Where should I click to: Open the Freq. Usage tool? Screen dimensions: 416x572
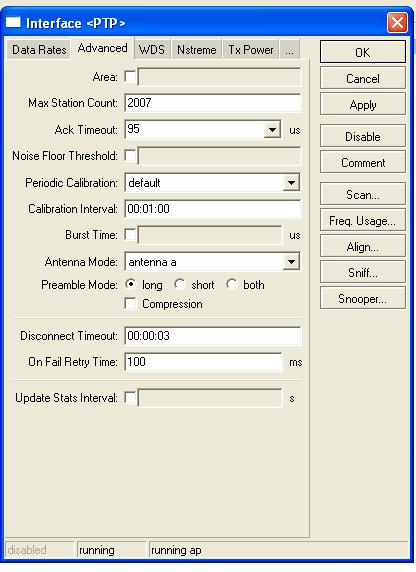click(x=363, y=220)
